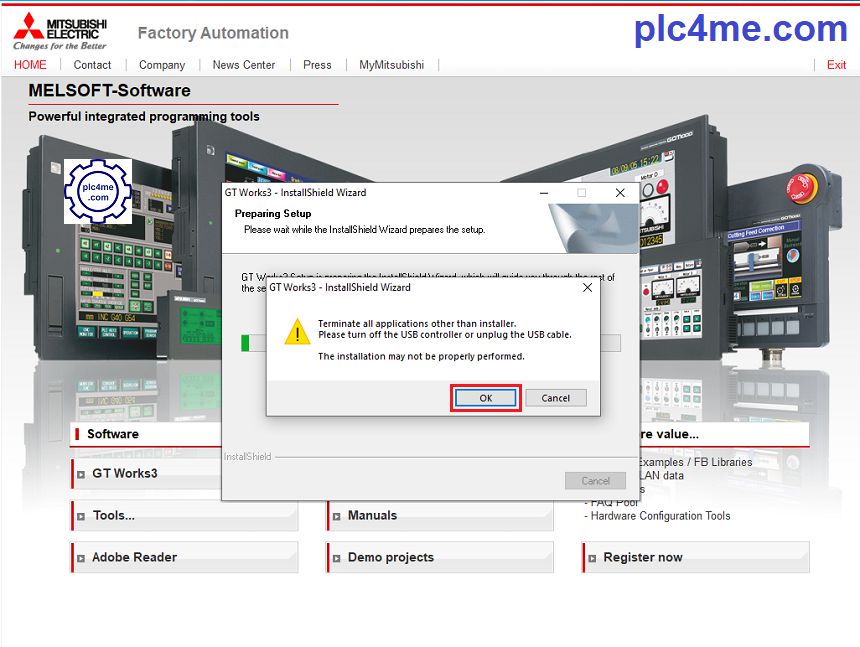Click the arrow icon beside Adobe Reader
Viewport: 860px width, 647px height.
coord(81,558)
